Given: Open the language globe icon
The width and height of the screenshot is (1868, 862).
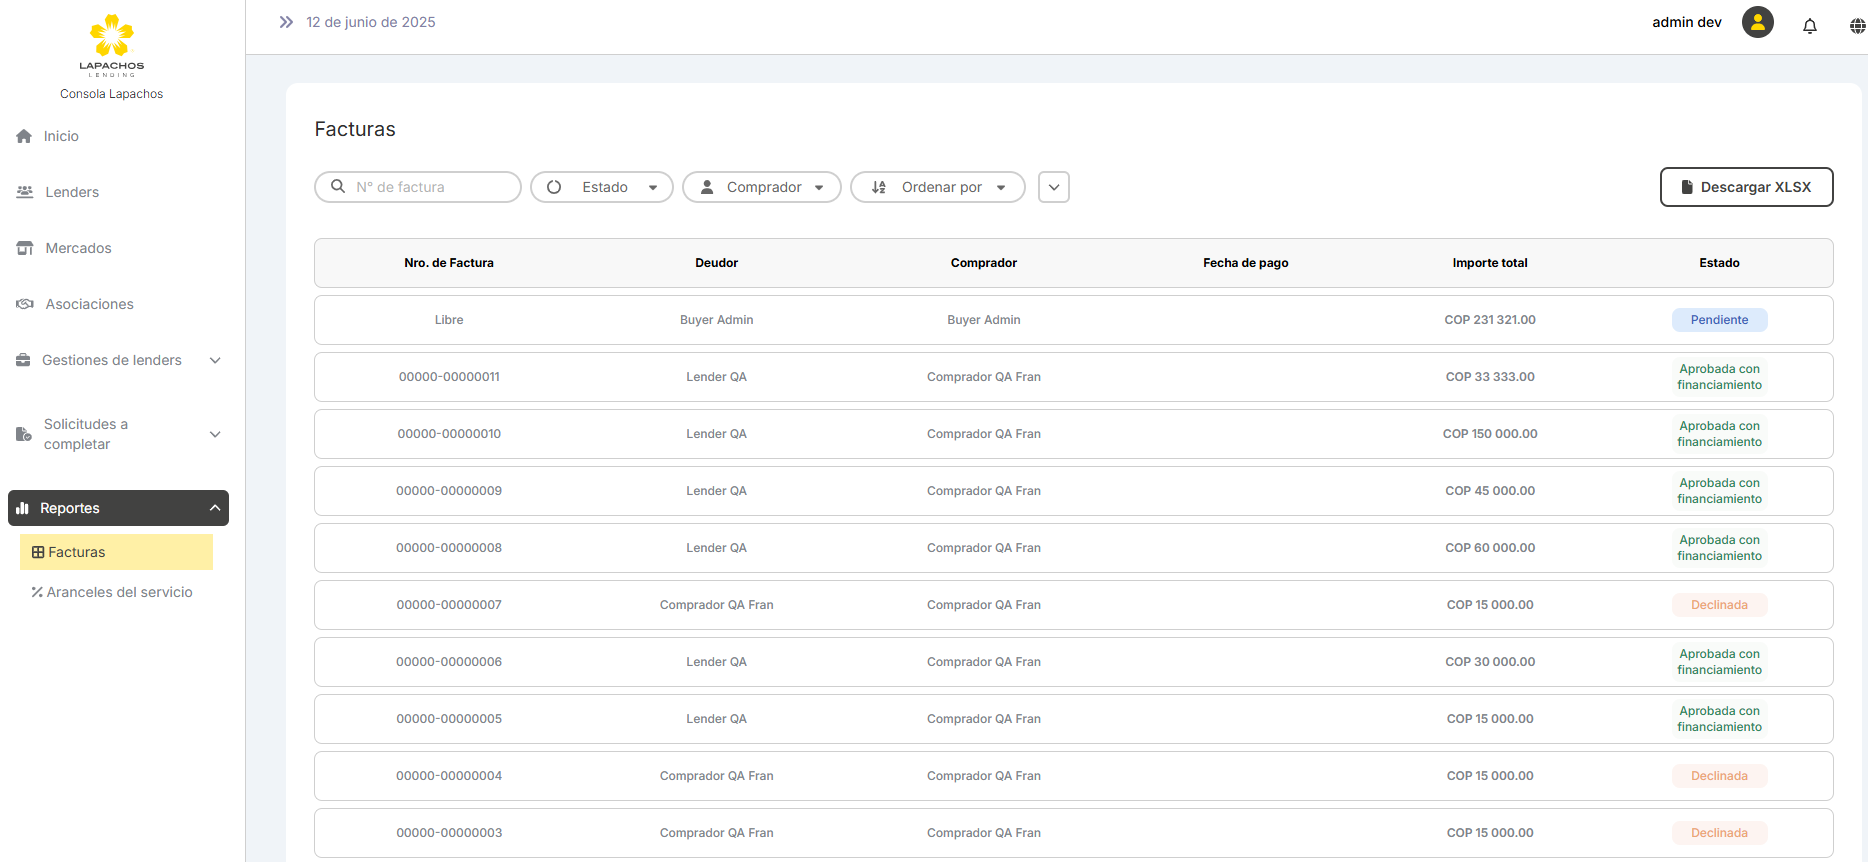Looking at the screenshot, I should click(1857, 26).
